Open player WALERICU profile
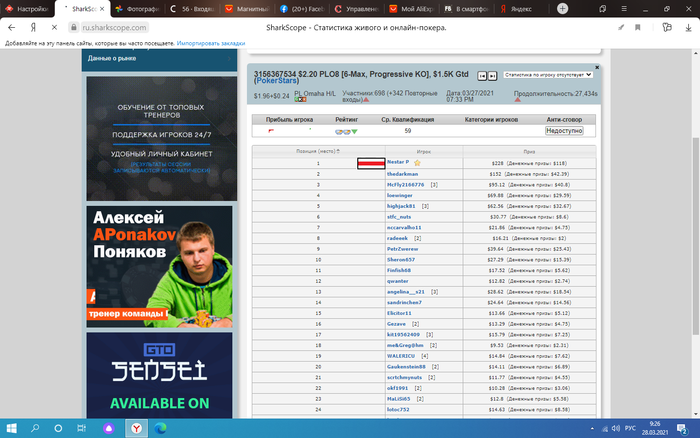 pos(401,356)
